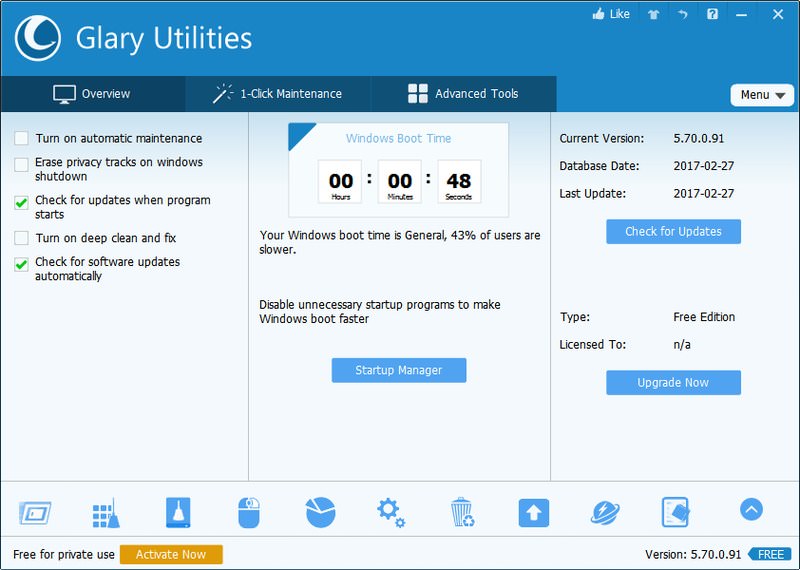
Task: Click the Free Edition type text
Action: [x=704, y=317]
